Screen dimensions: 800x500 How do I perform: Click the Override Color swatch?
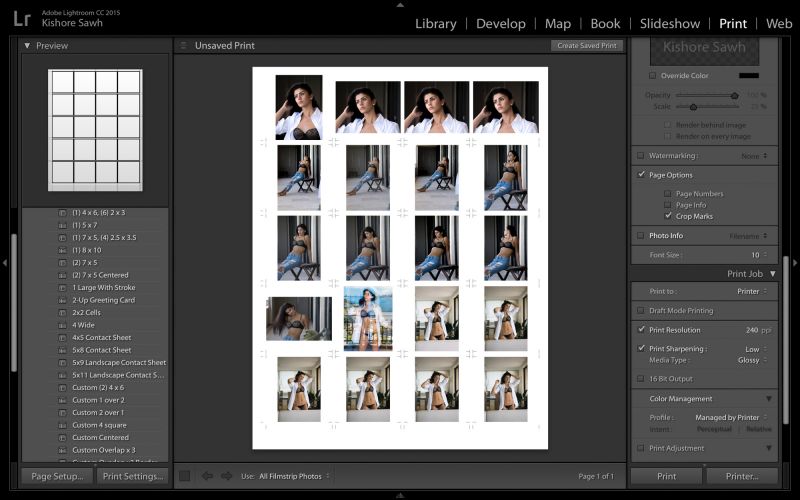(x=749, y=75)
